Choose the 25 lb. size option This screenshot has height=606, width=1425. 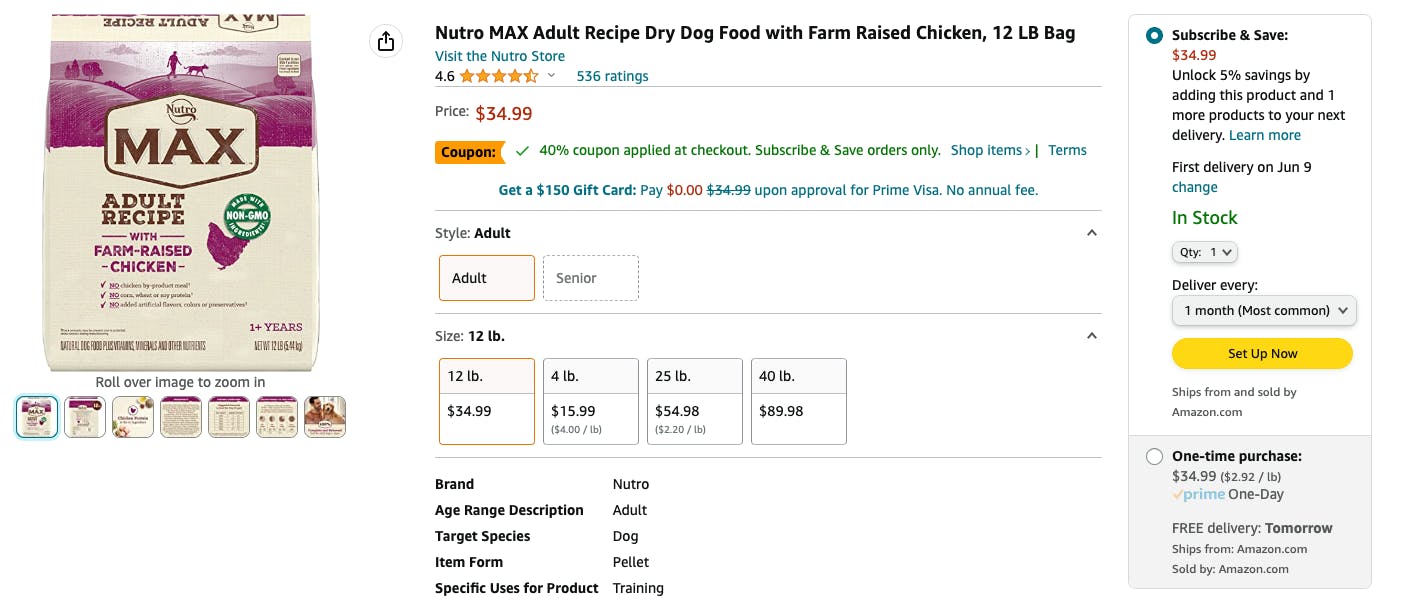(x=694, y=401)
